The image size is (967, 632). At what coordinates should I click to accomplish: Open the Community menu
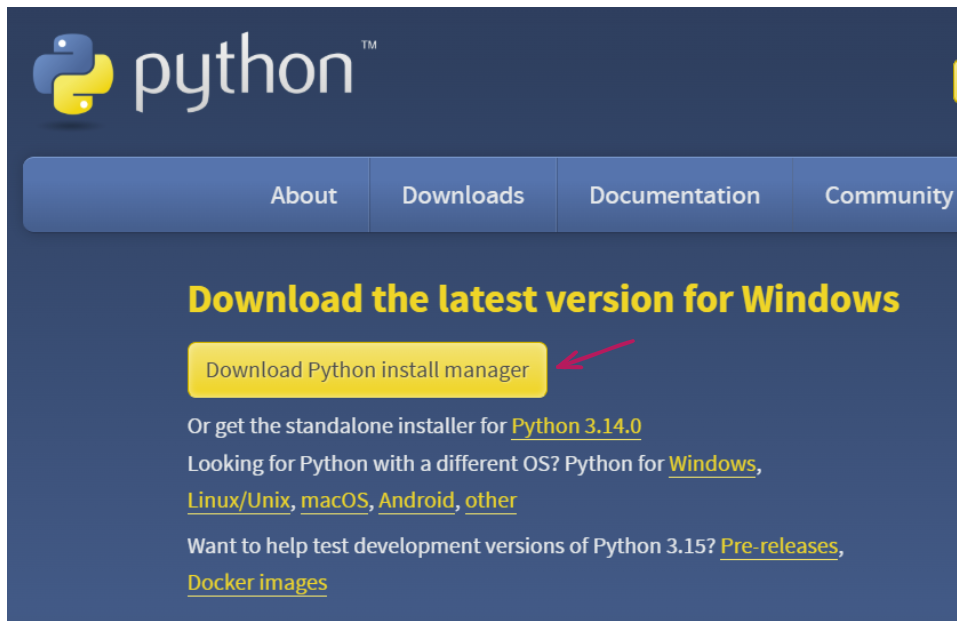pyautogui.click(x=887, y=195)
